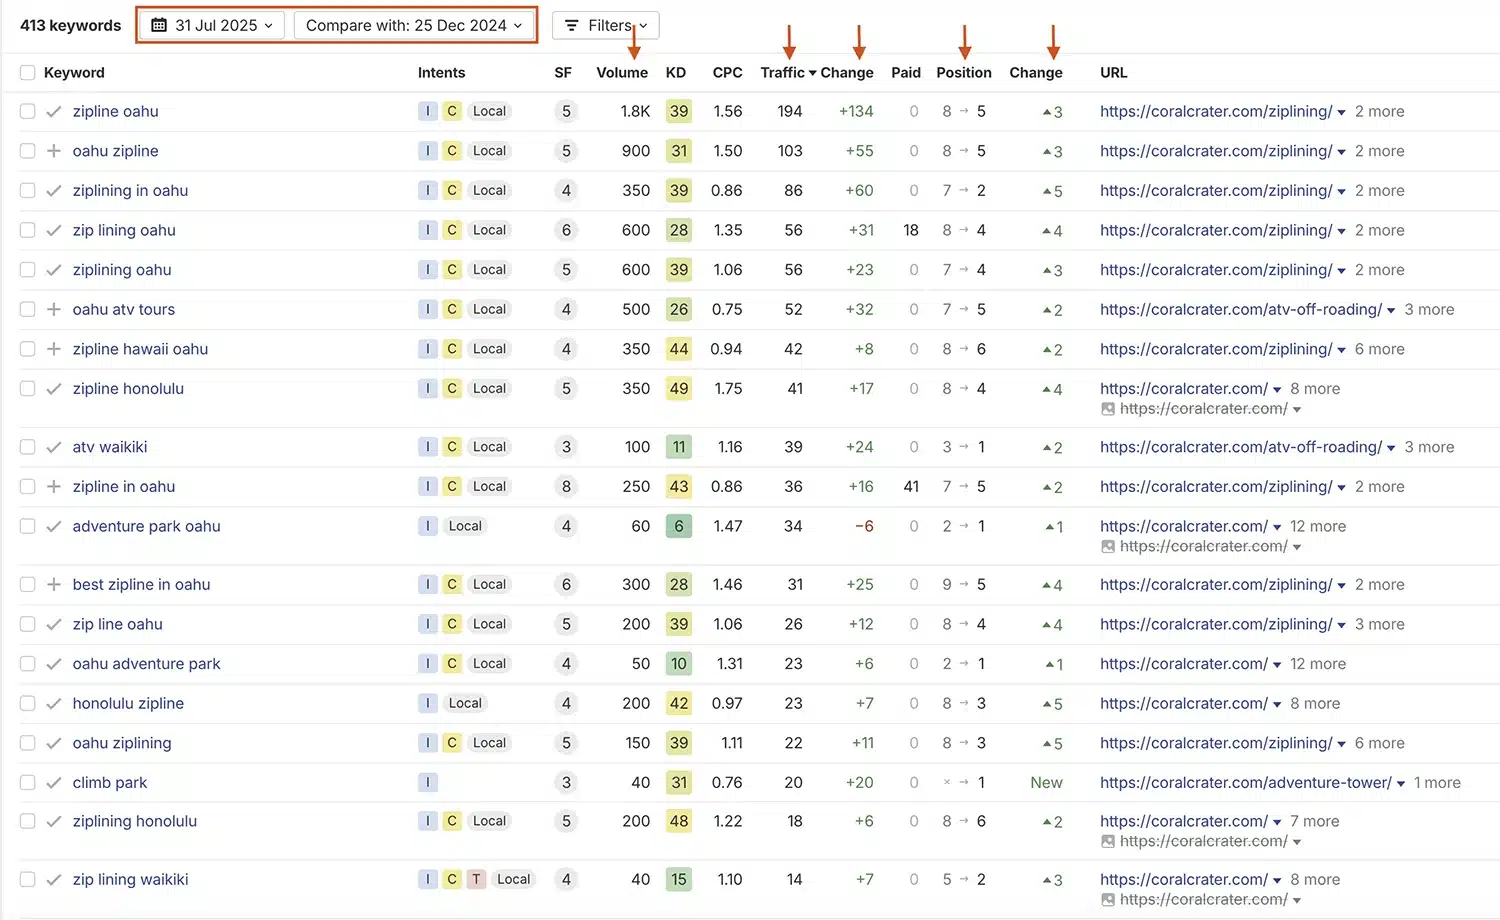
Task: Click SF value 8 for zipline in oahu
Action: (566, 486)
